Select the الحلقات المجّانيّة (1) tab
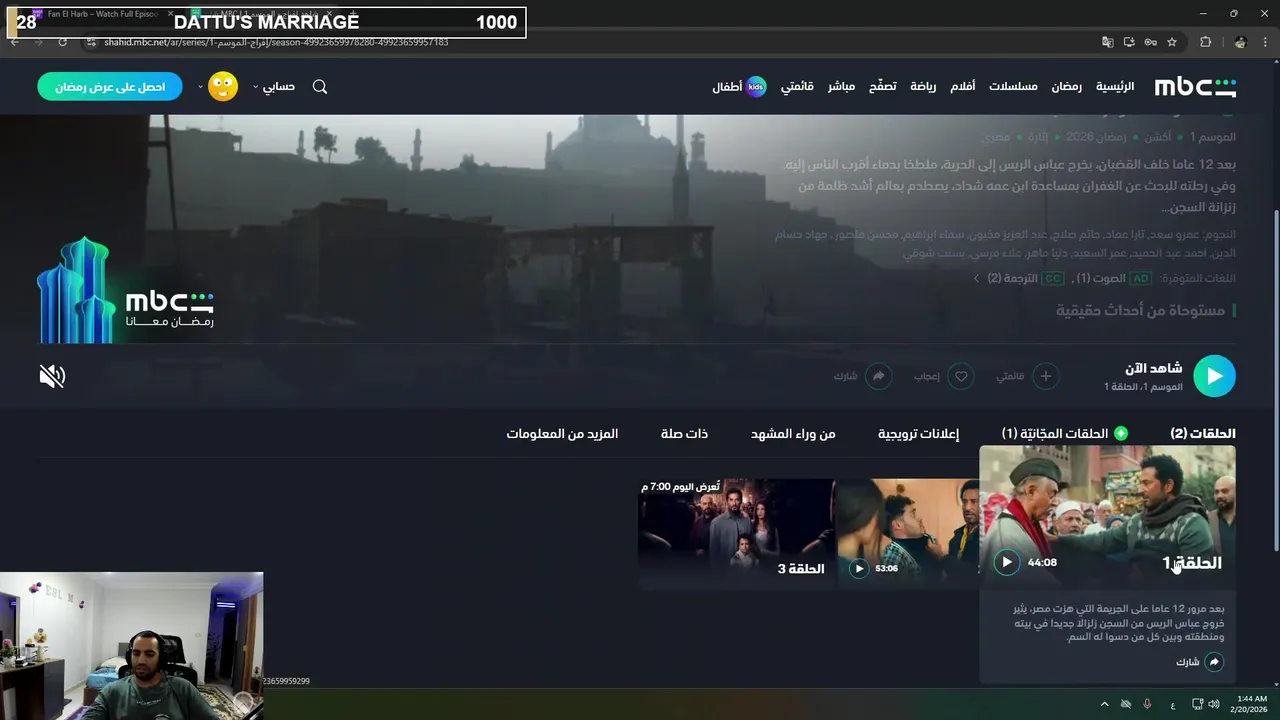1280x720 pixels. click(x=1065, y=434)
